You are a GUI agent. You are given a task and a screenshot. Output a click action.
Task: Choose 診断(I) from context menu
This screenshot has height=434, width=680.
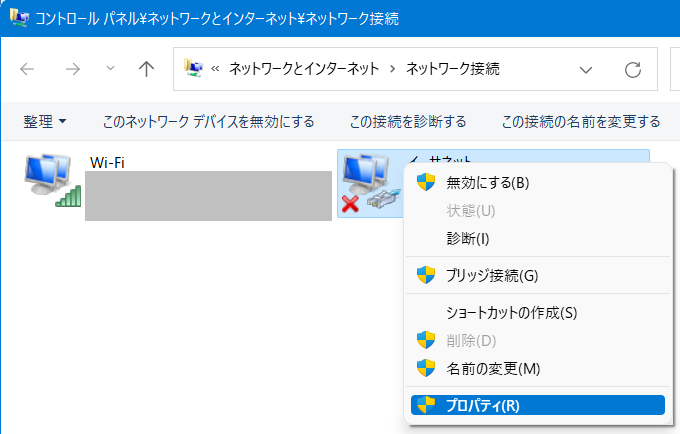point(538,238)
